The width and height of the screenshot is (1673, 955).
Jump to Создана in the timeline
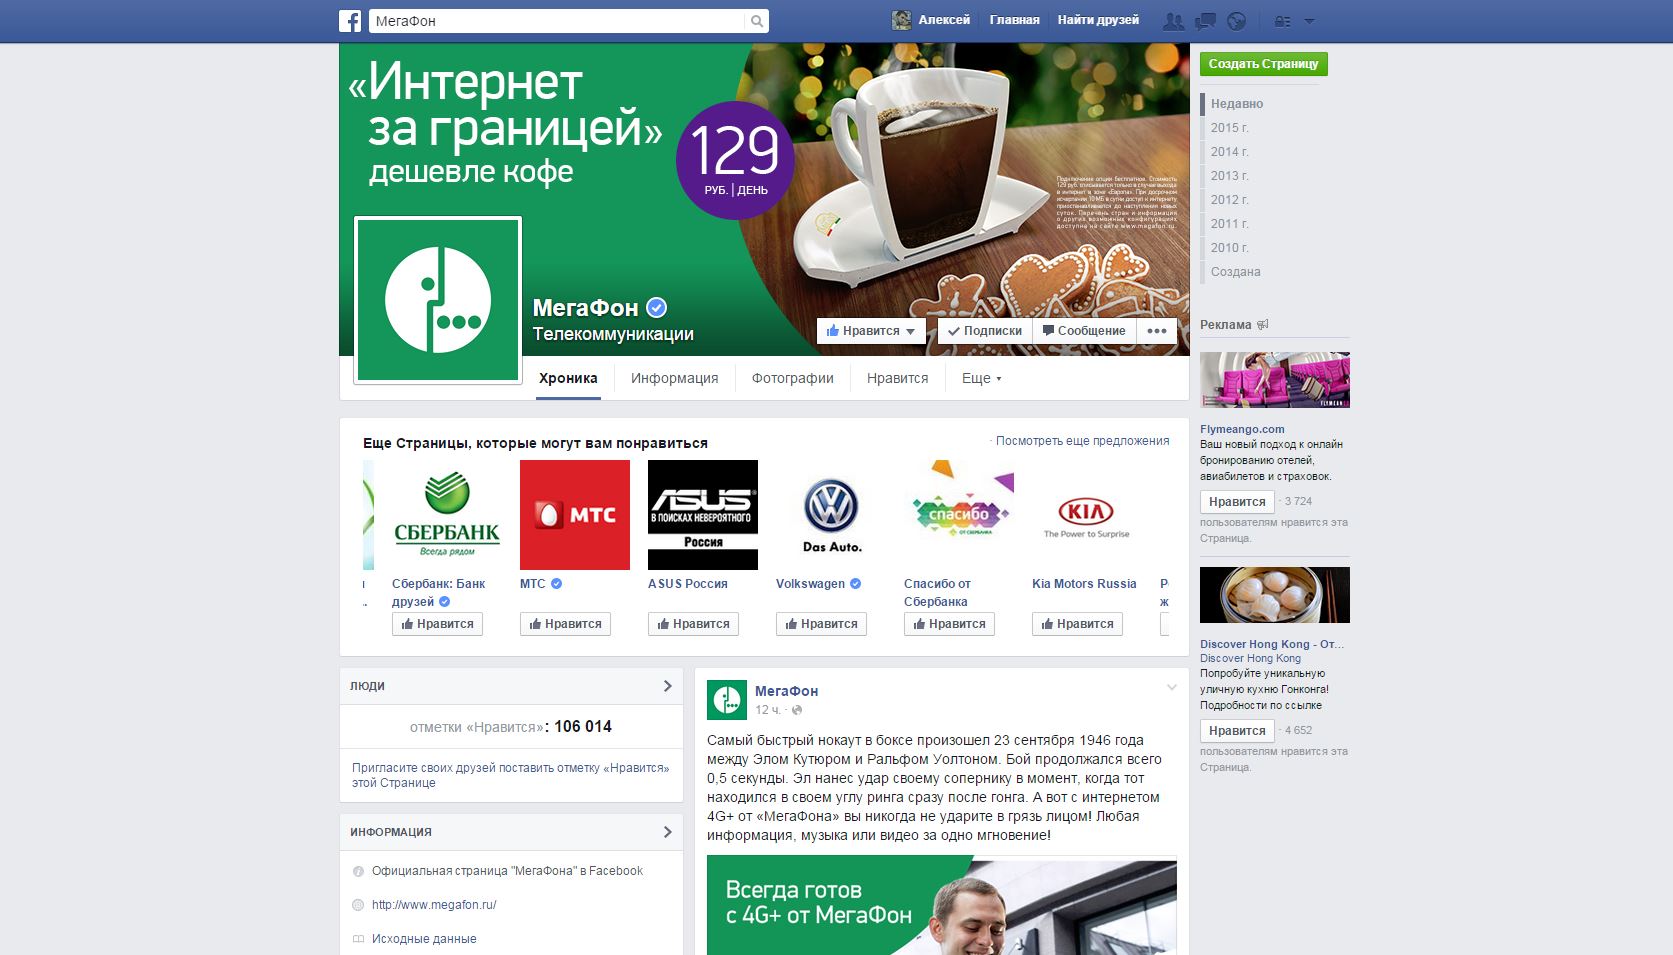coord(1235,272)
